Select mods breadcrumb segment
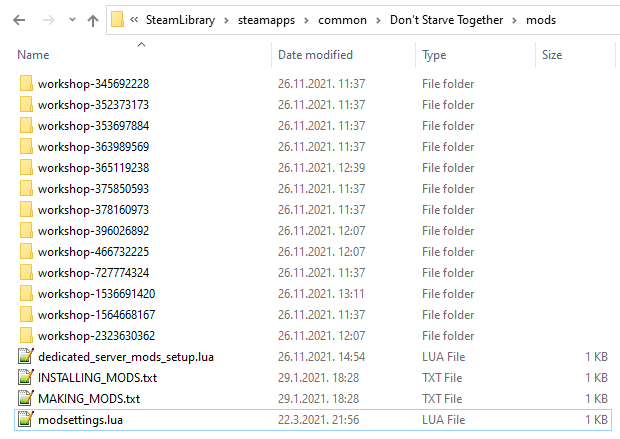620x439 pixels. [541, 20]
